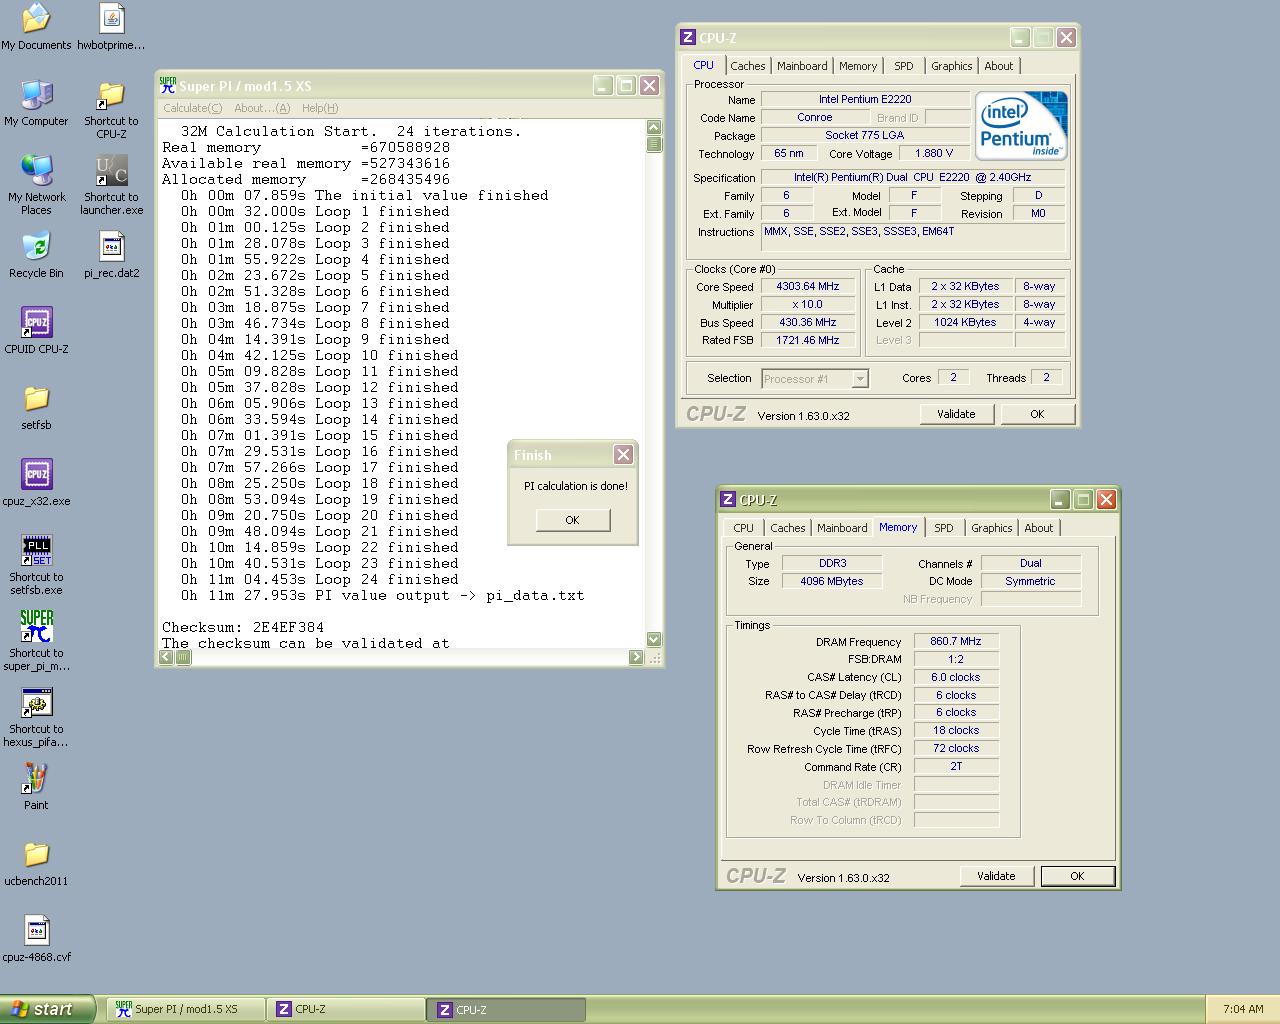This screenshot has width=1280, height=1024.
Task: Open the Help menu in Super PI
Action: coord(320,108)
